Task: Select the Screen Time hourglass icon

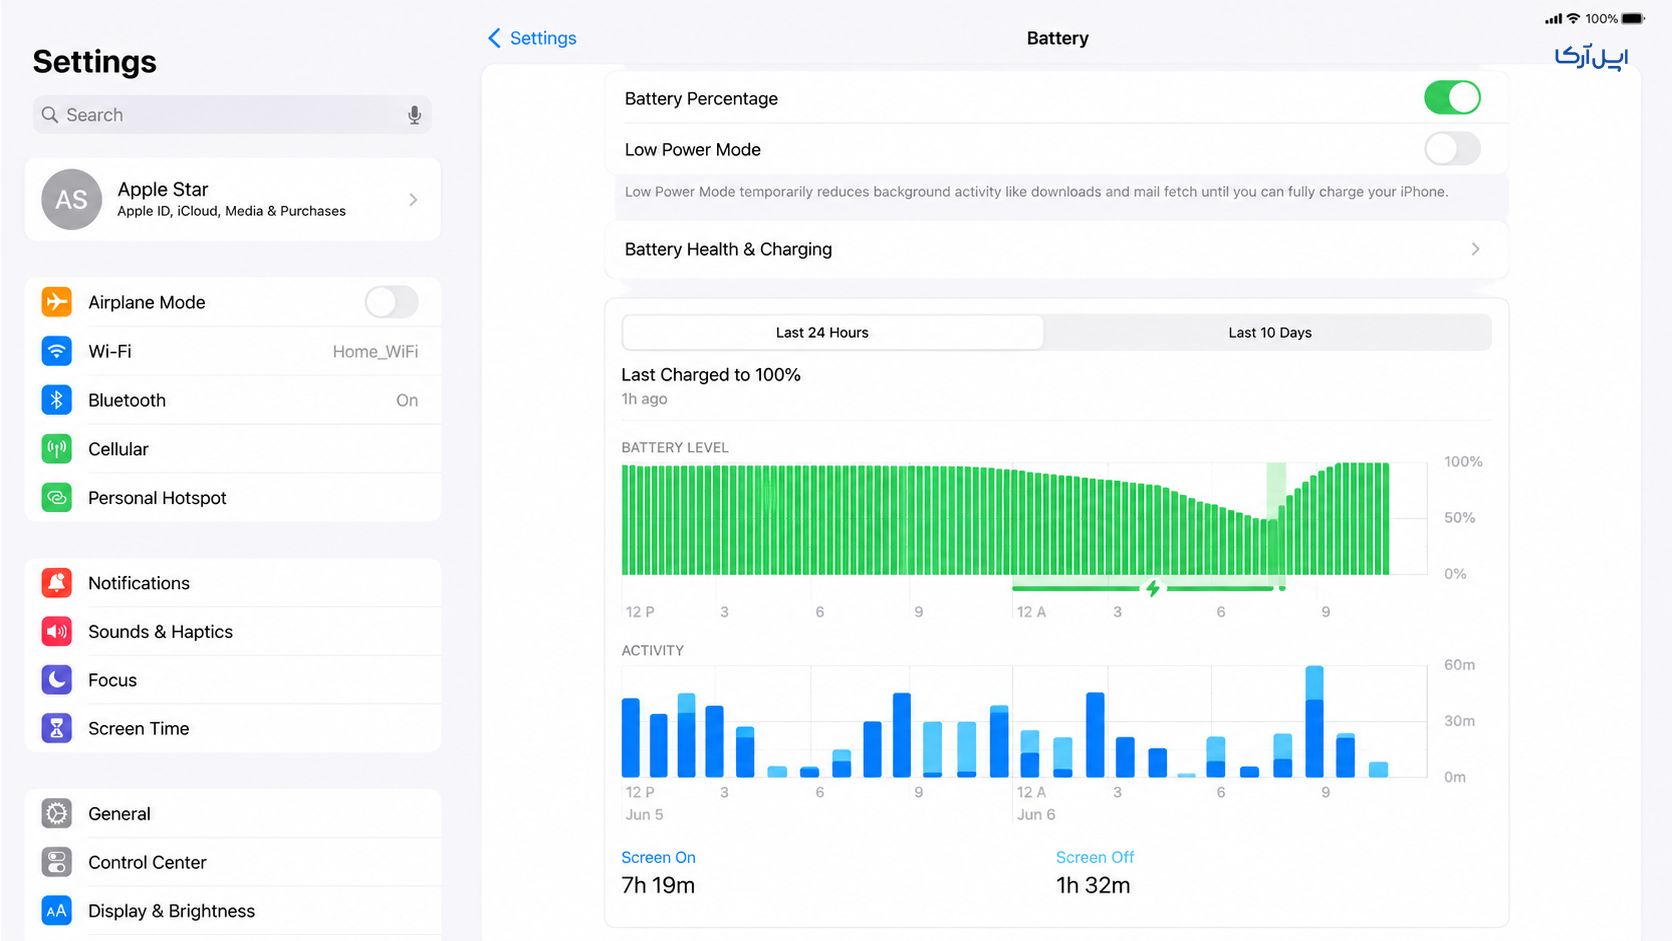Action: tap(57, 728)
